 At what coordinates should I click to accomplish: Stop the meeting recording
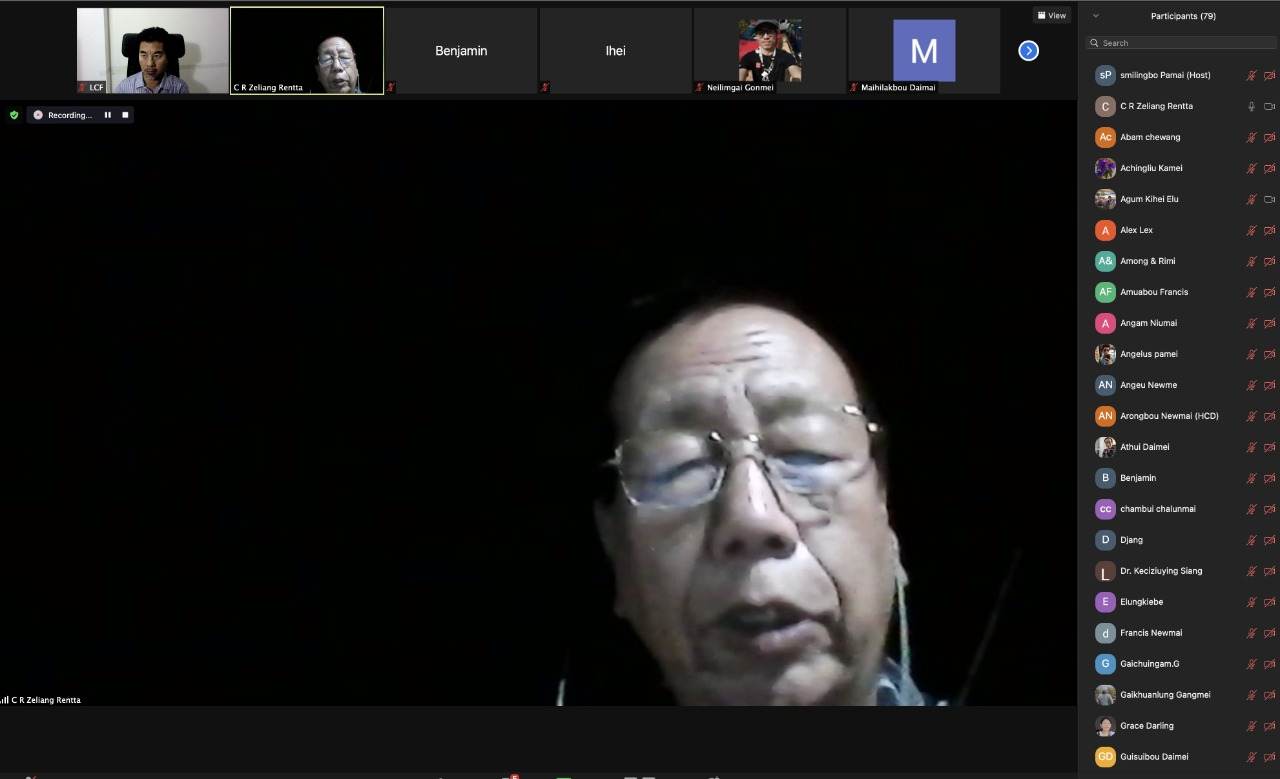(x=125, y=115)
